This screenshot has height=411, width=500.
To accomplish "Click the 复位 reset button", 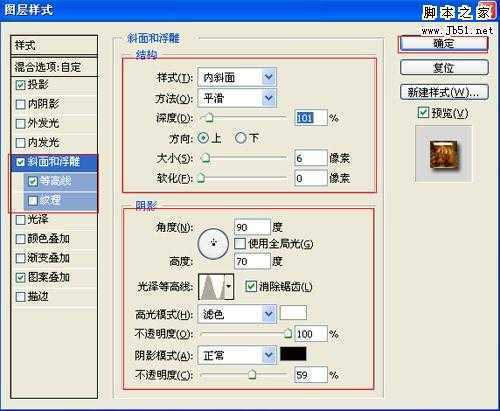I will (x=444, y=68).
